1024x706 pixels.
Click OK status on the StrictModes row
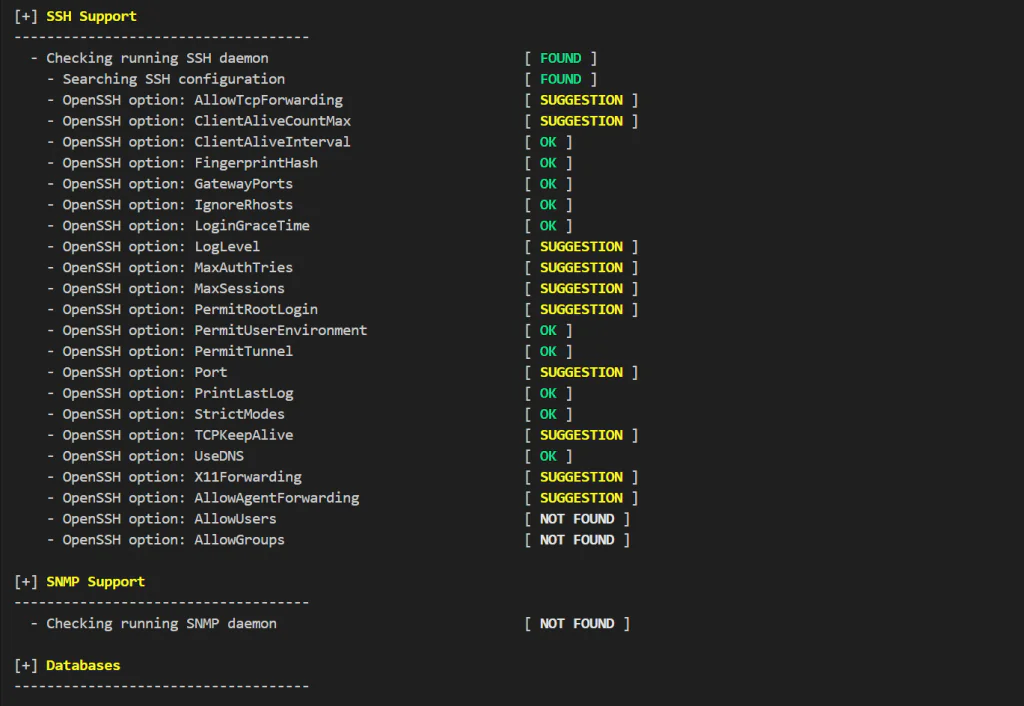point(548,414)
